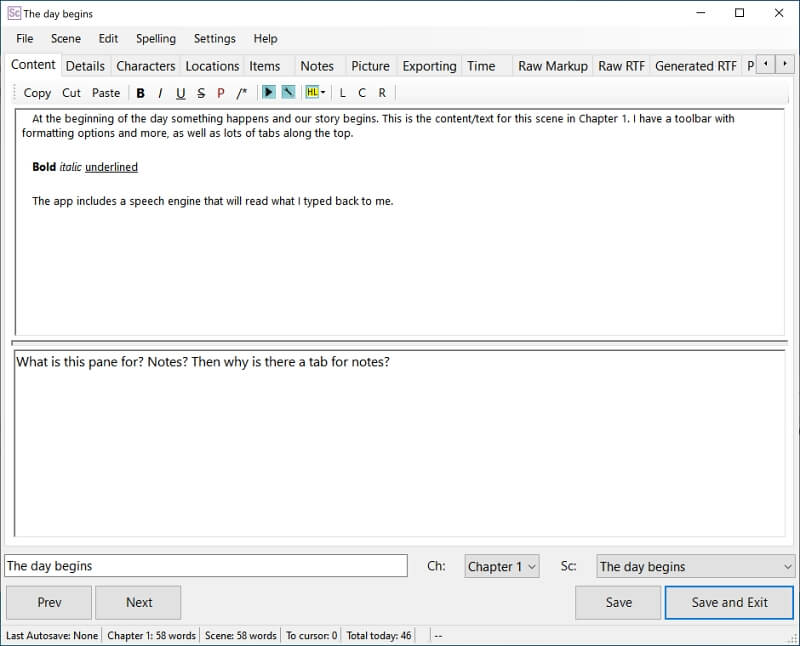Align text right with the R button

pos(382,93)
